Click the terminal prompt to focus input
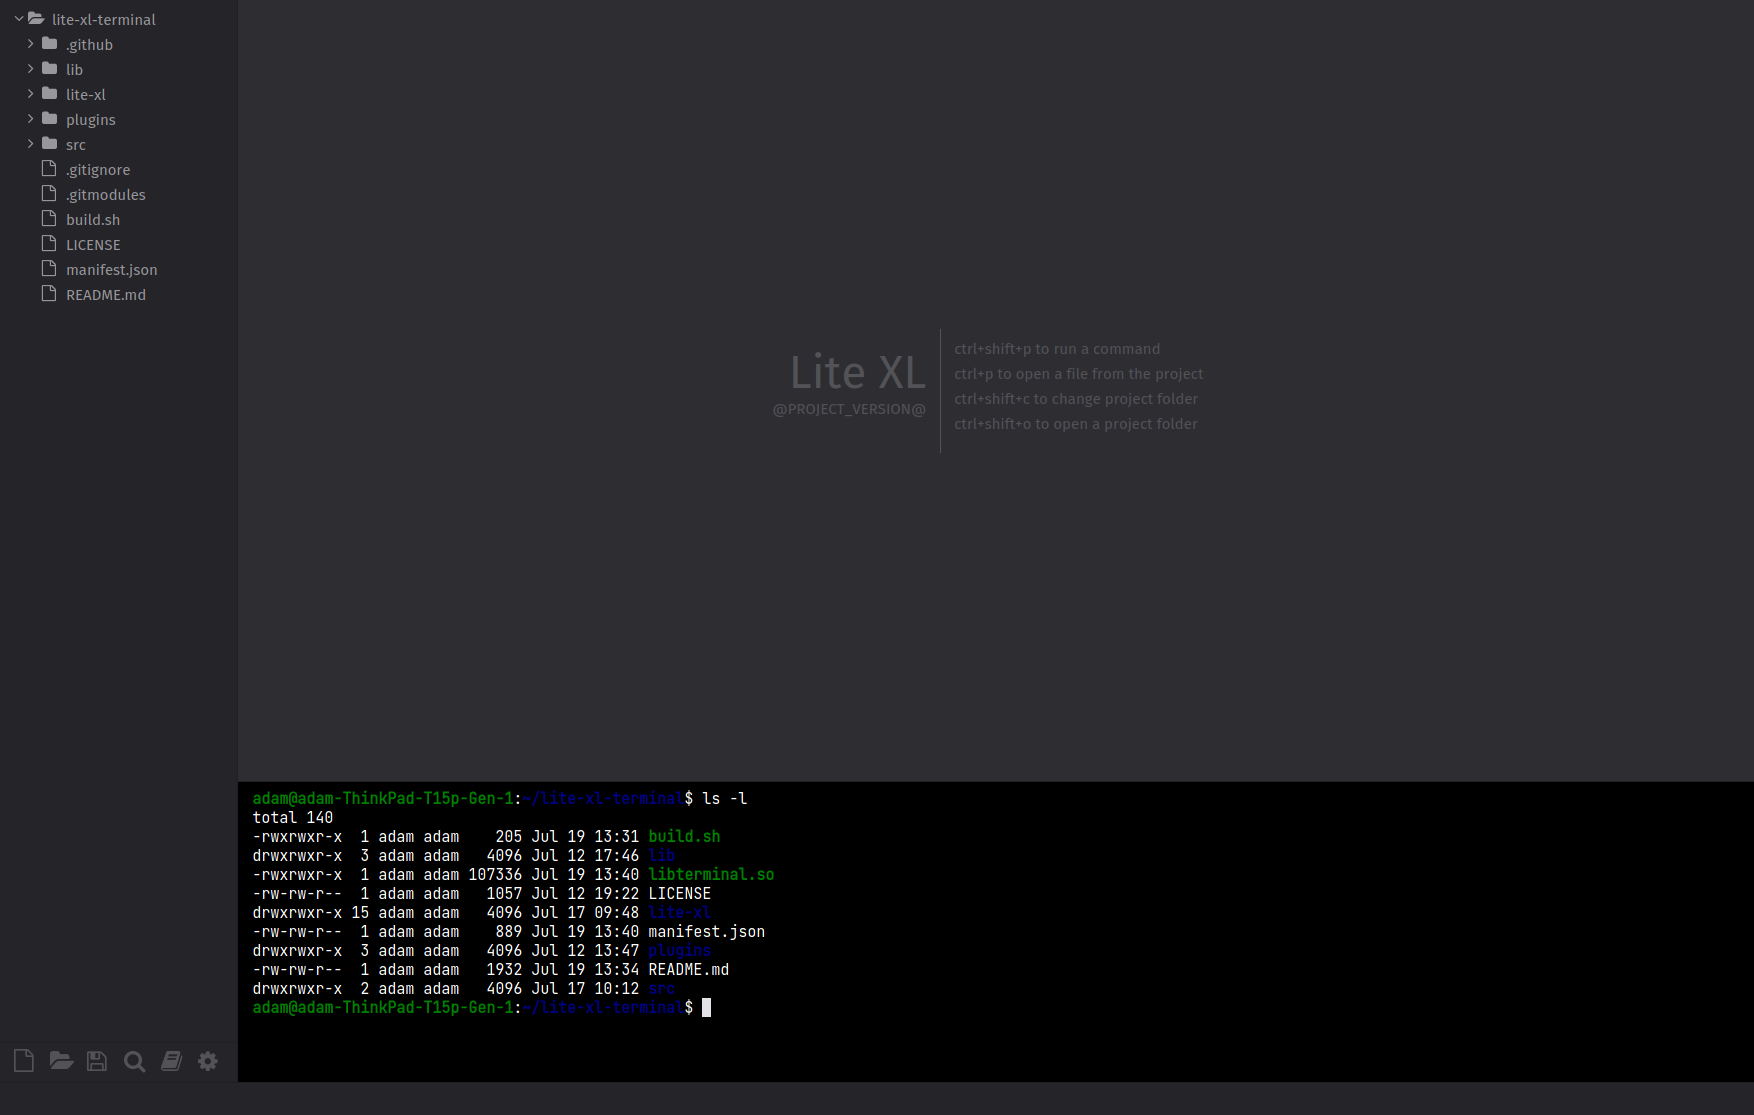This screenshot has width=1754, height=1115. click(x=707, y=1007)
